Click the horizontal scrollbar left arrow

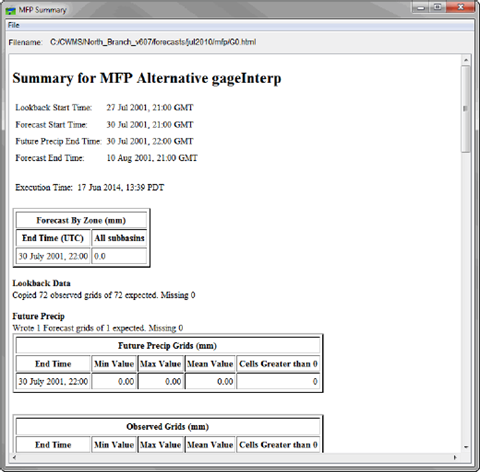point(14,457)
